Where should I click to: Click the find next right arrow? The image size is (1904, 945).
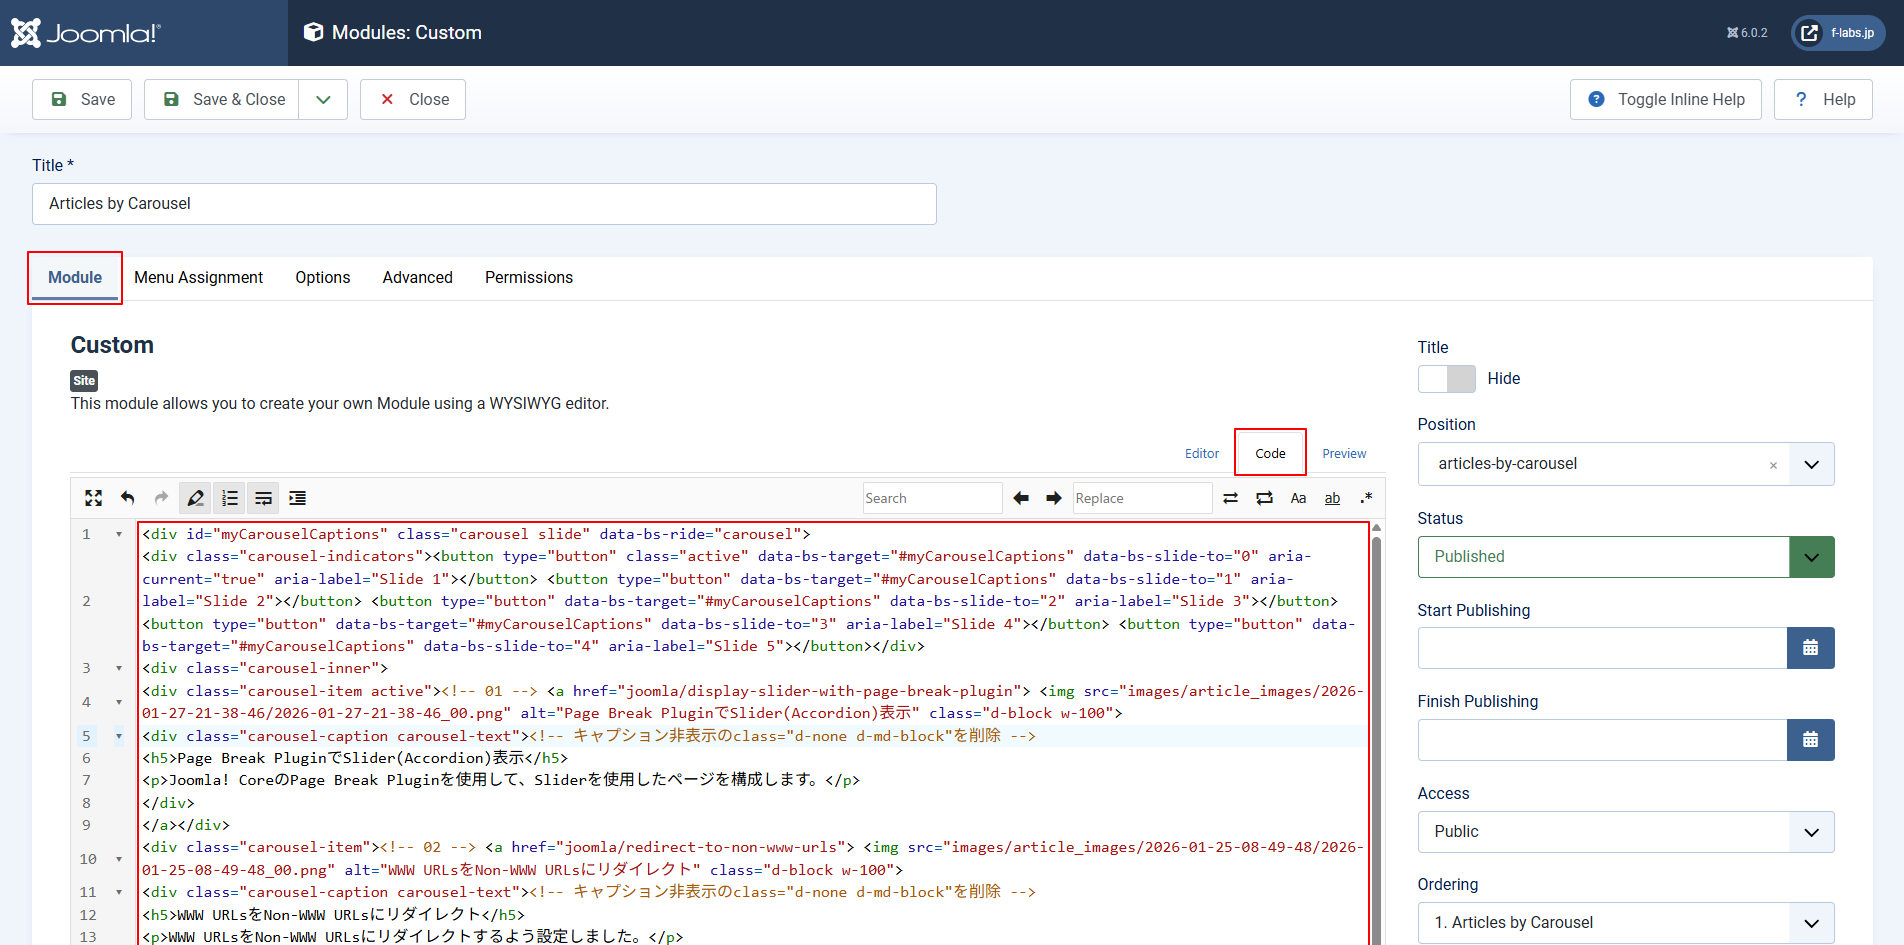pos(1054,498)
